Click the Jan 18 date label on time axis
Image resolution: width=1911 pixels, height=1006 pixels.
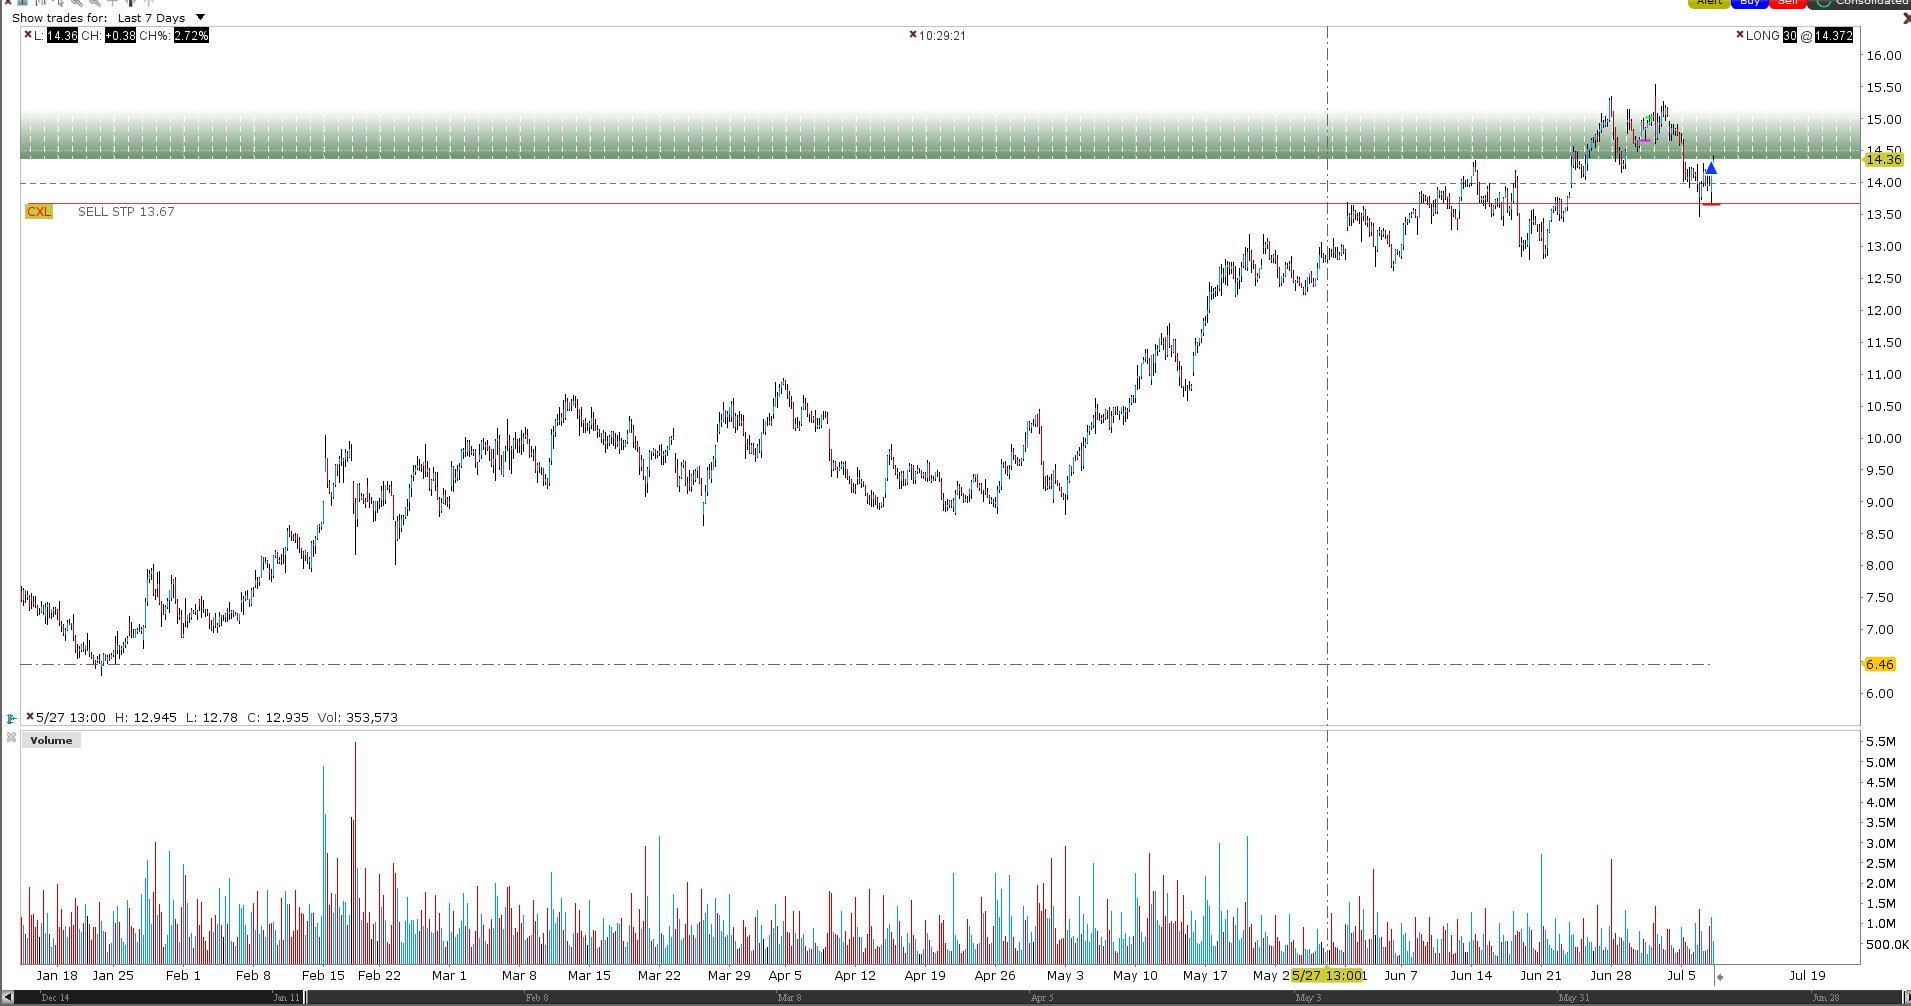coord(57,976)
